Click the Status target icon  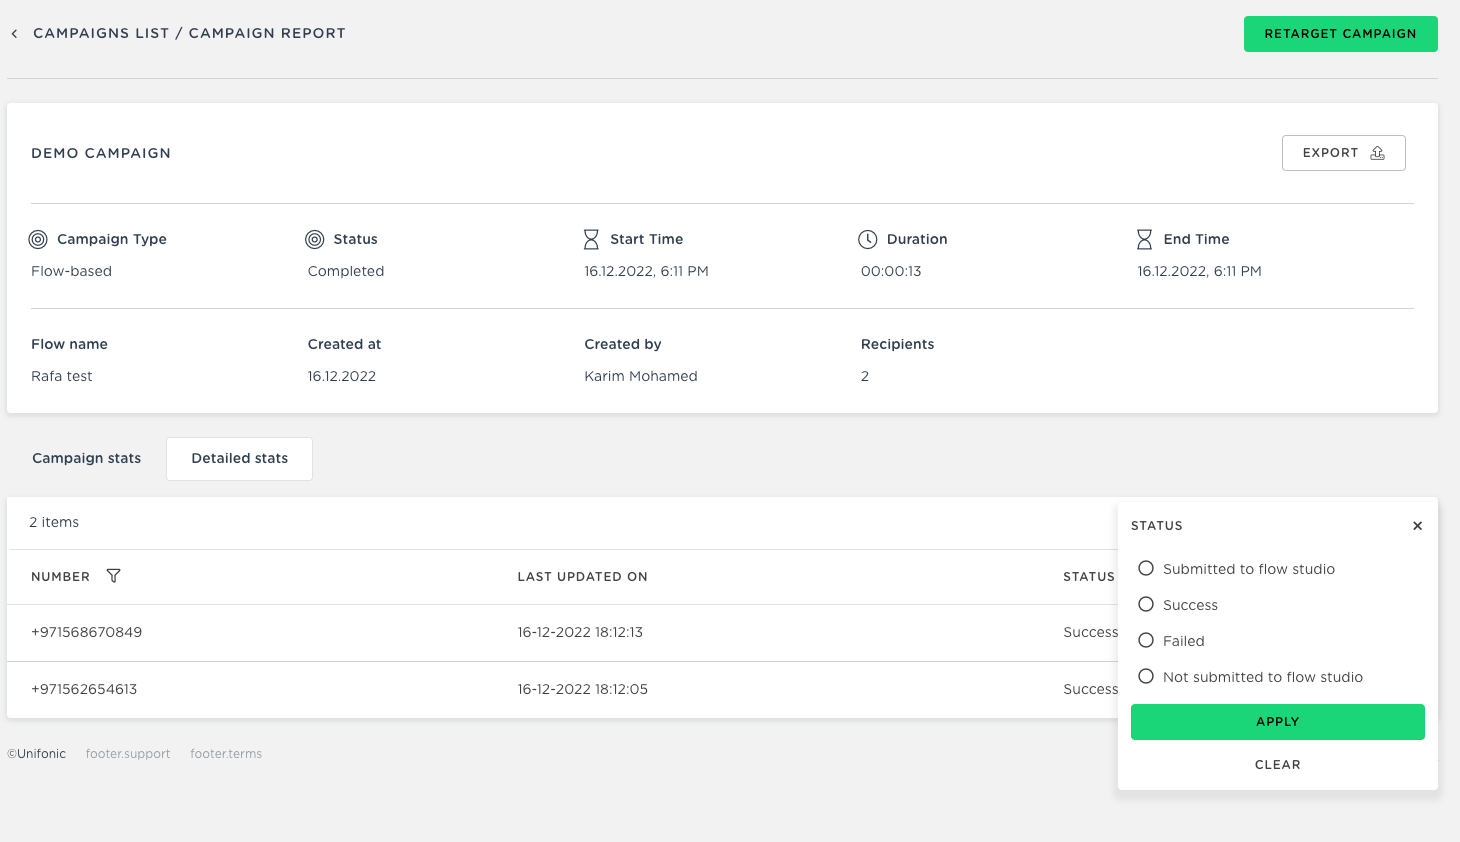click(x=315, y=239)
